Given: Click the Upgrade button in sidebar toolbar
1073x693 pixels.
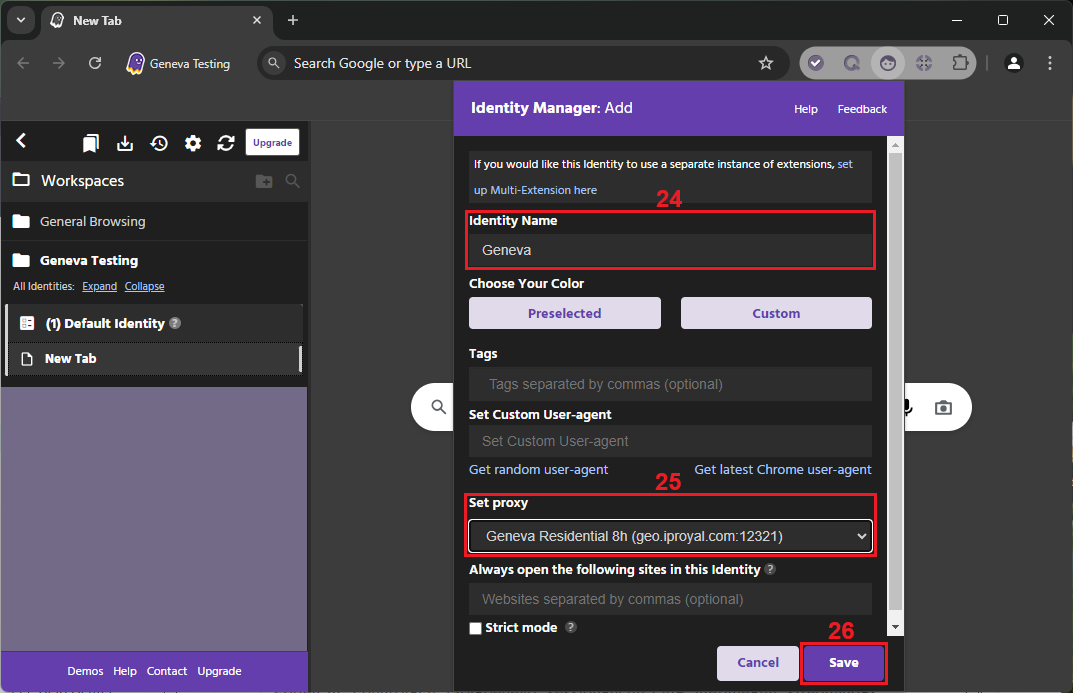Looking at the screenshot, I should coord(272,142).
